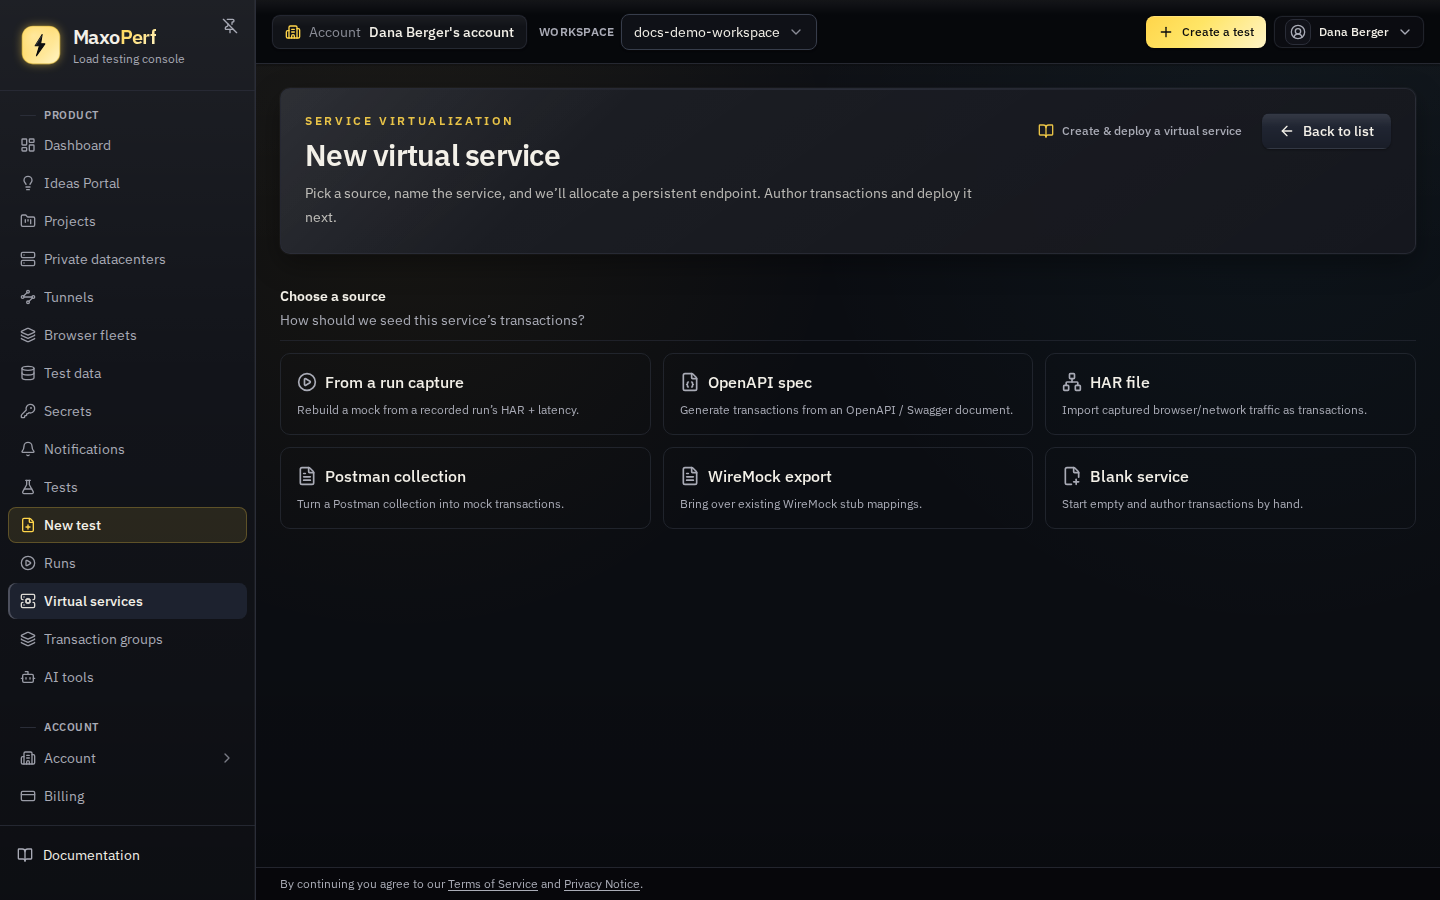Go to New test in the sidebar
This screenshot has height=900, width=1440.
[127, 525]
